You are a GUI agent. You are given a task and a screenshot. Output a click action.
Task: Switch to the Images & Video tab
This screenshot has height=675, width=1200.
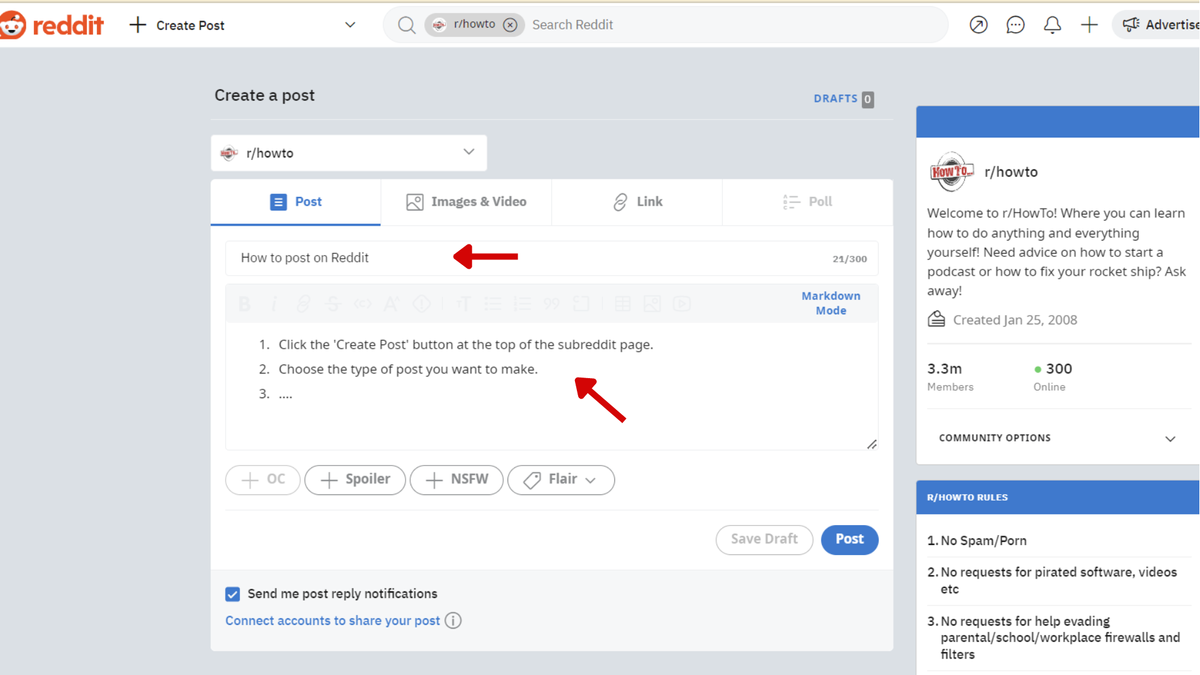point(465,201)
